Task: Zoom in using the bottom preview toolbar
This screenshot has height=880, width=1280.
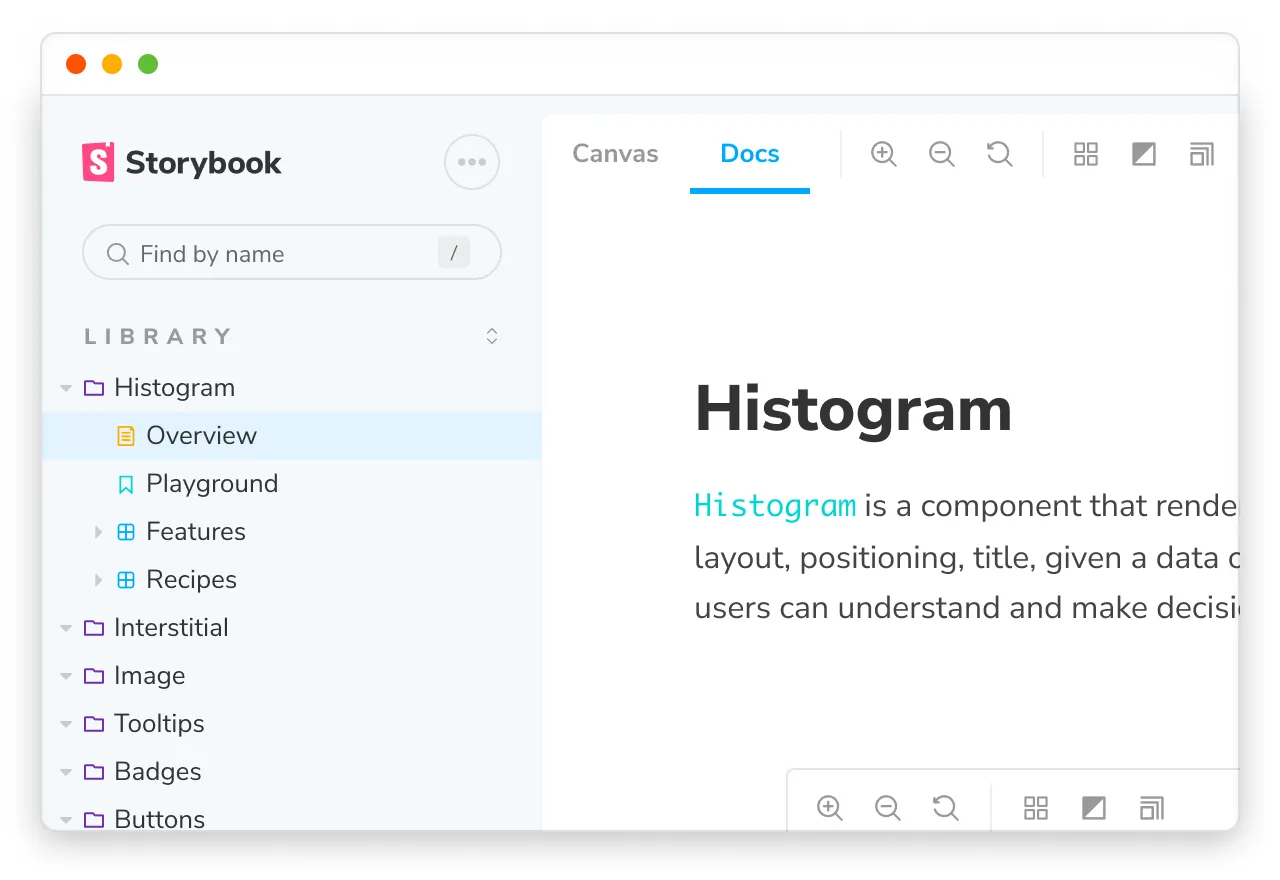Action: coord(829,808)
